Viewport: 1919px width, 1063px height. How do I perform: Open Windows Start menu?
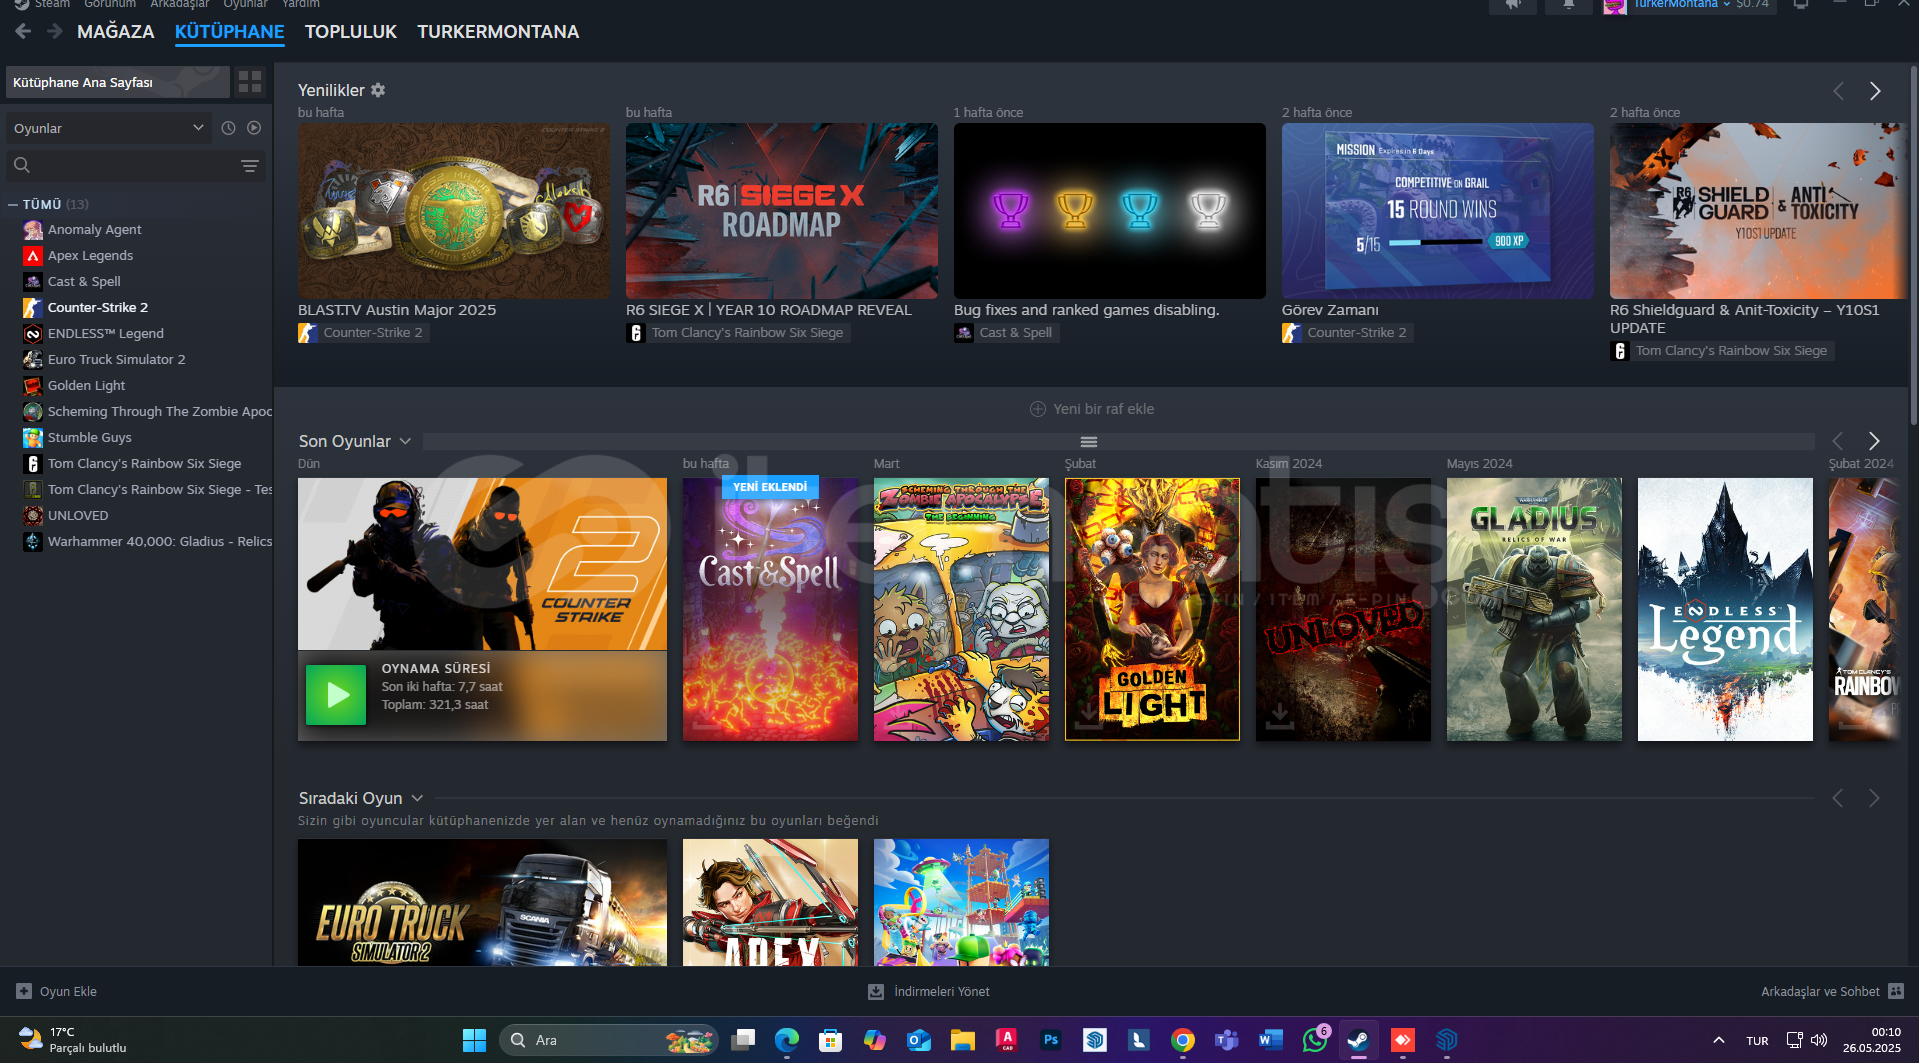point(474,1040)
